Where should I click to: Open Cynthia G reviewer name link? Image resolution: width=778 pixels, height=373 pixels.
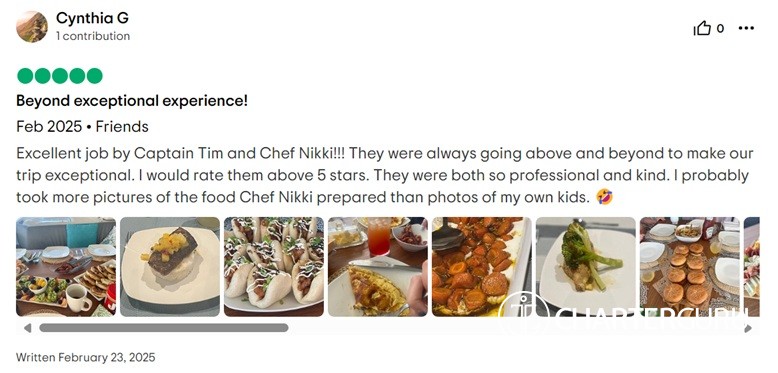pos(92,18)
